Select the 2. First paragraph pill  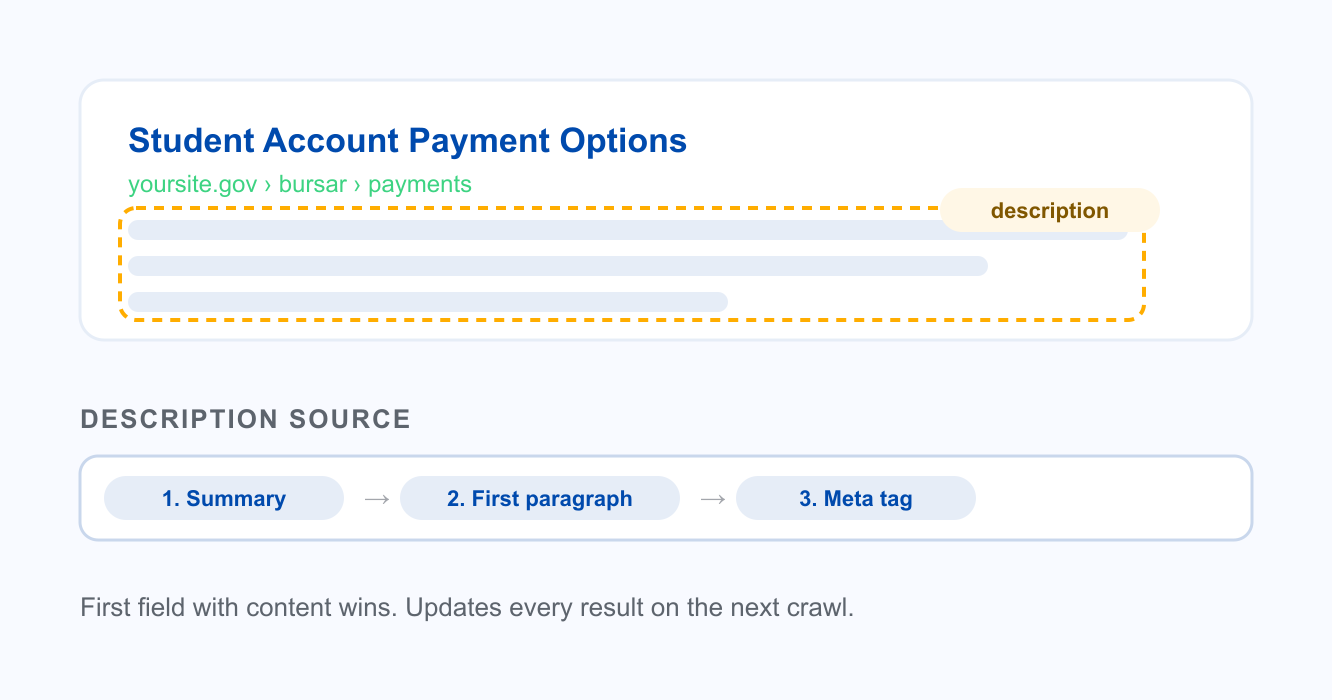click(540, 498)
